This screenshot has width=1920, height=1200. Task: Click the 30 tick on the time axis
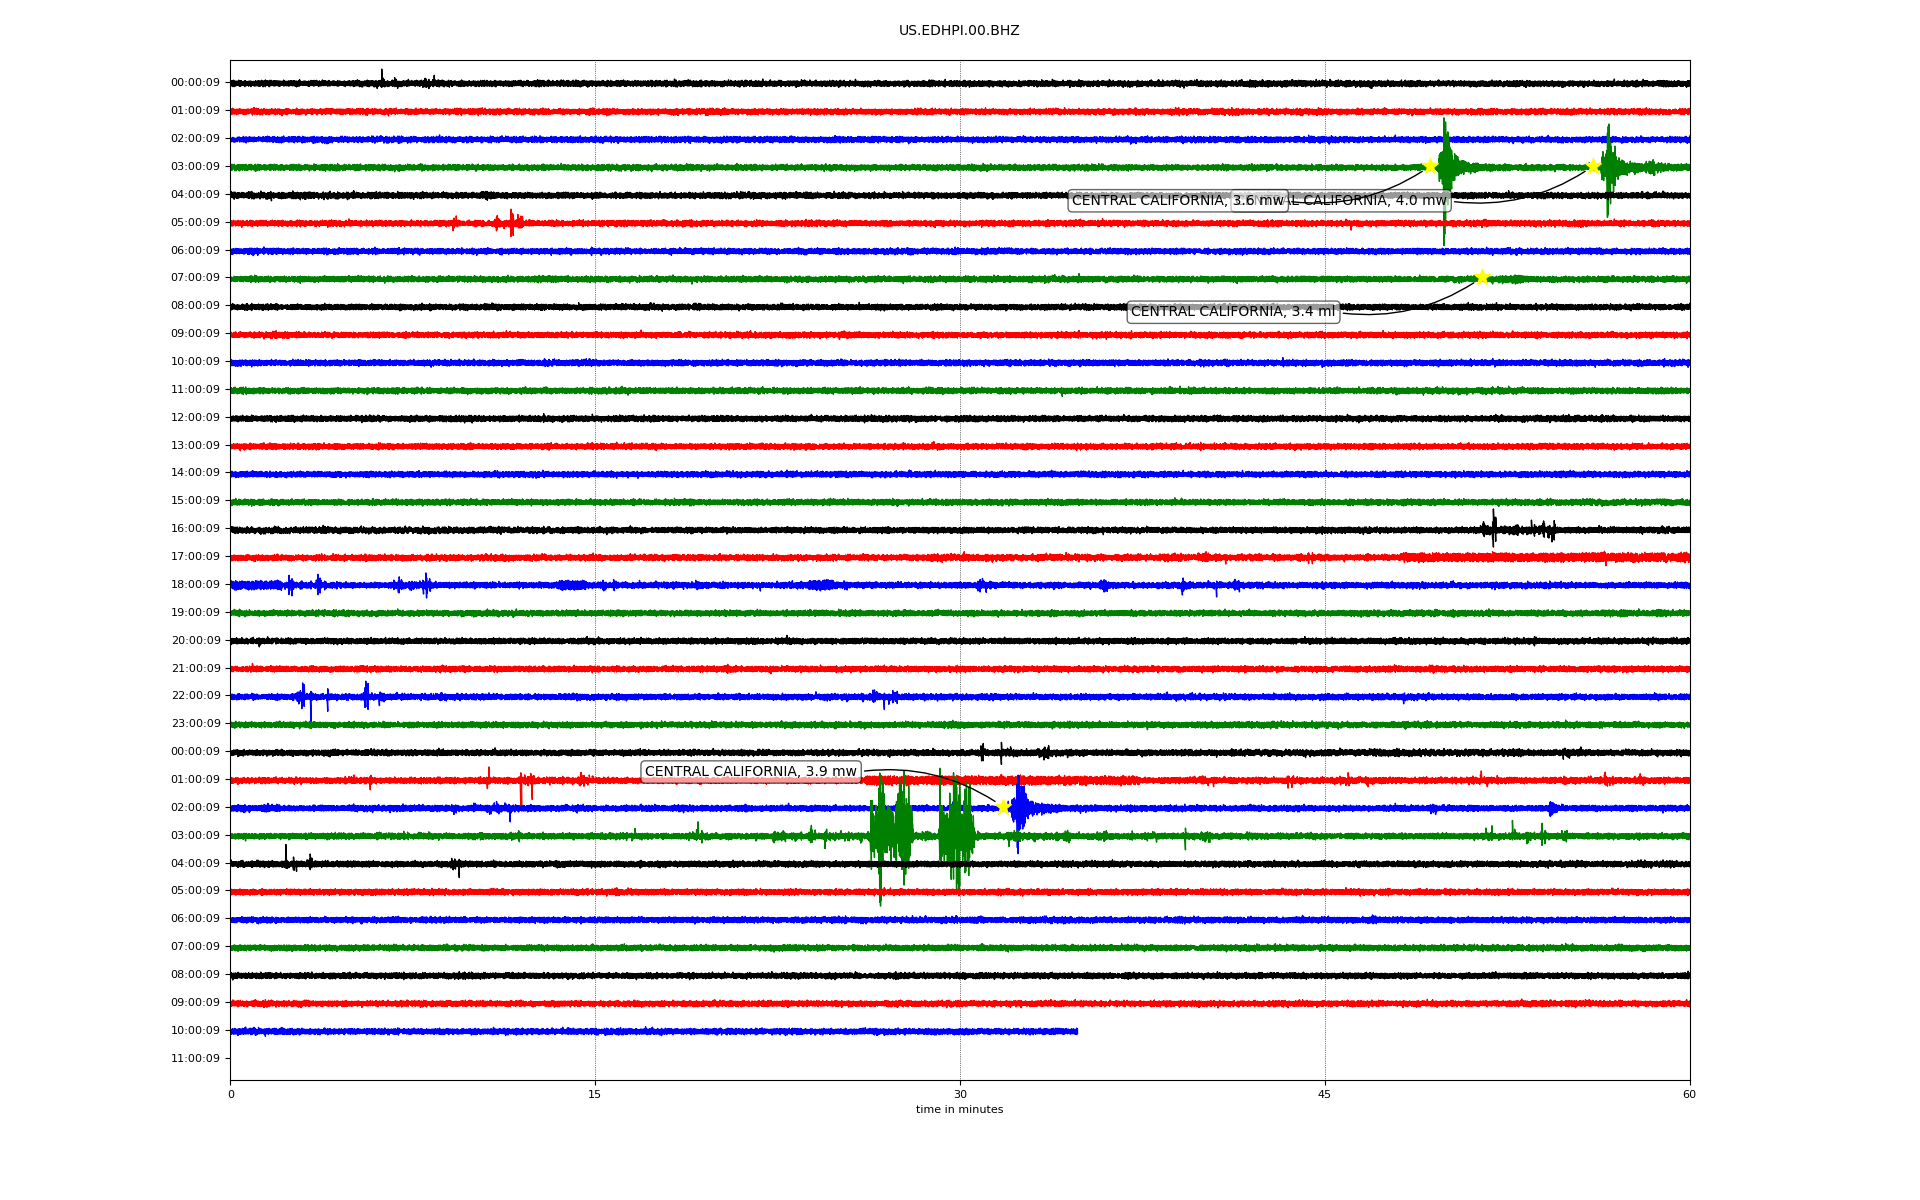[x=960, y=1094]
